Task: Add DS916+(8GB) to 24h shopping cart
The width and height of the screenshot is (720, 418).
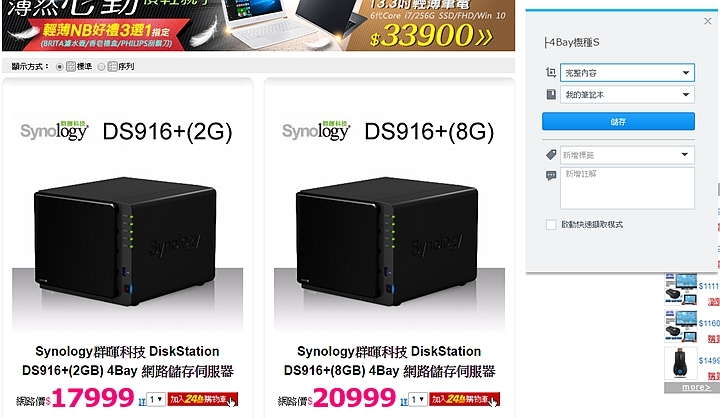Action: click(x=464, y=399)
